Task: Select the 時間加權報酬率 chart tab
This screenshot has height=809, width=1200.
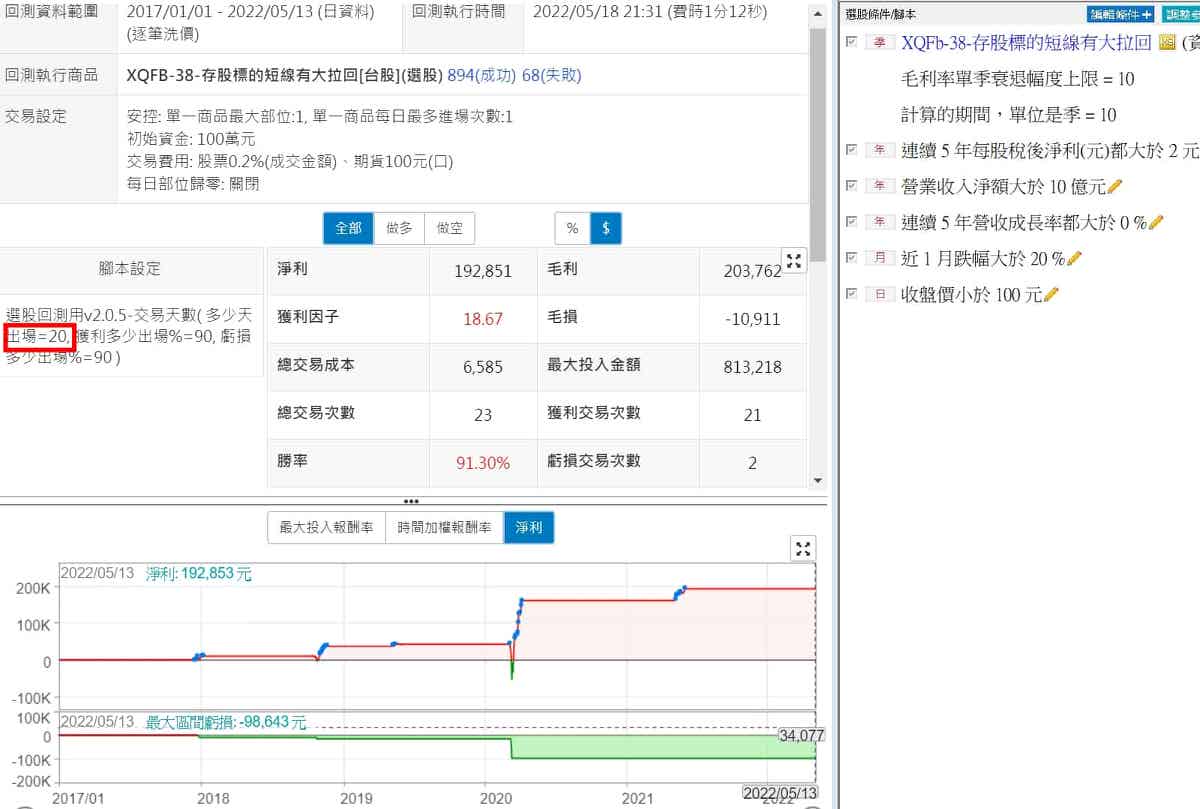Action: tap(444, 528)
